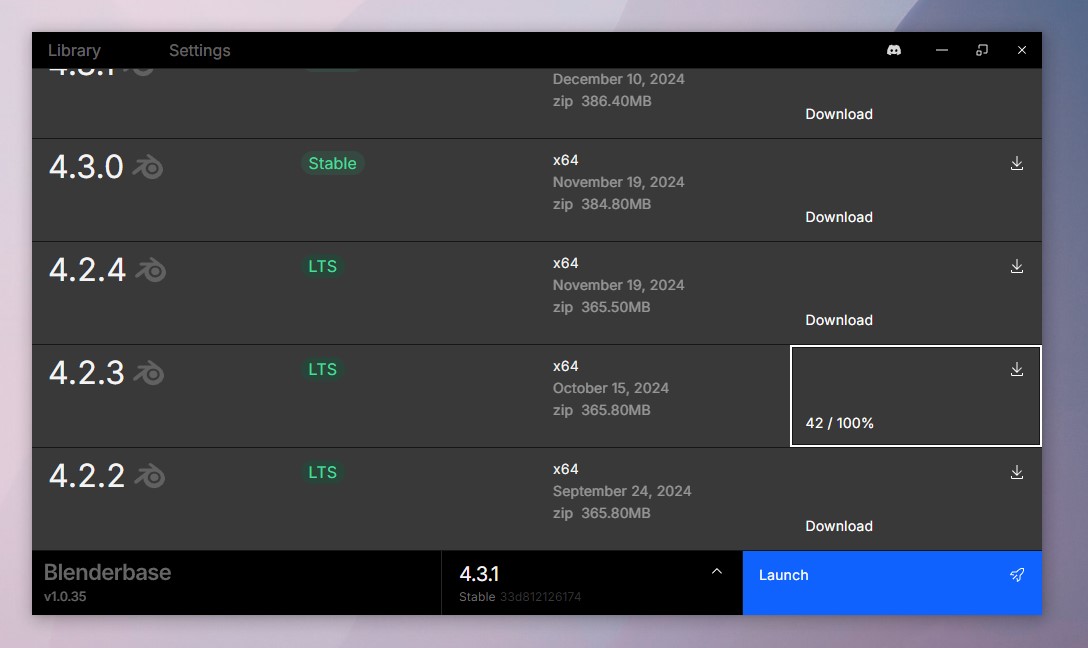Click Blender logo next to 4.2.2
Screen dimensions: 1088x648
click(149, 476)
